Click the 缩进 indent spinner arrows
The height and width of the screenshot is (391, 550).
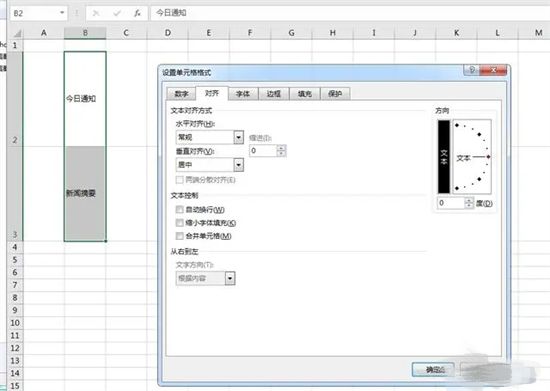click(x=281, y=151)
